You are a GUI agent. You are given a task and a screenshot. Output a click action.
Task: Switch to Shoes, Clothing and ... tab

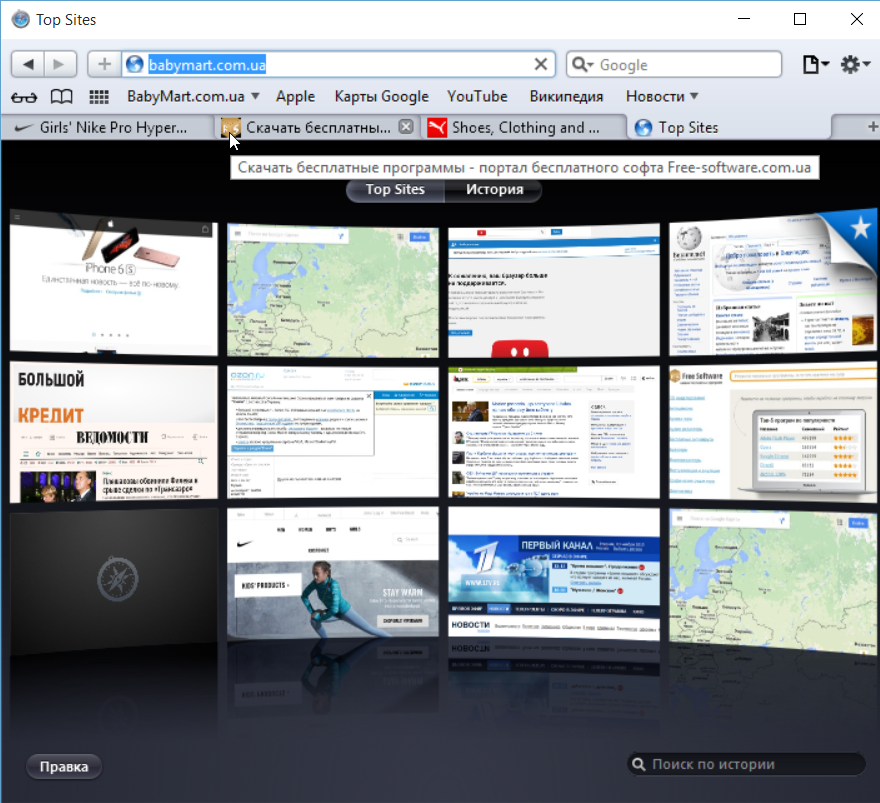523,127
